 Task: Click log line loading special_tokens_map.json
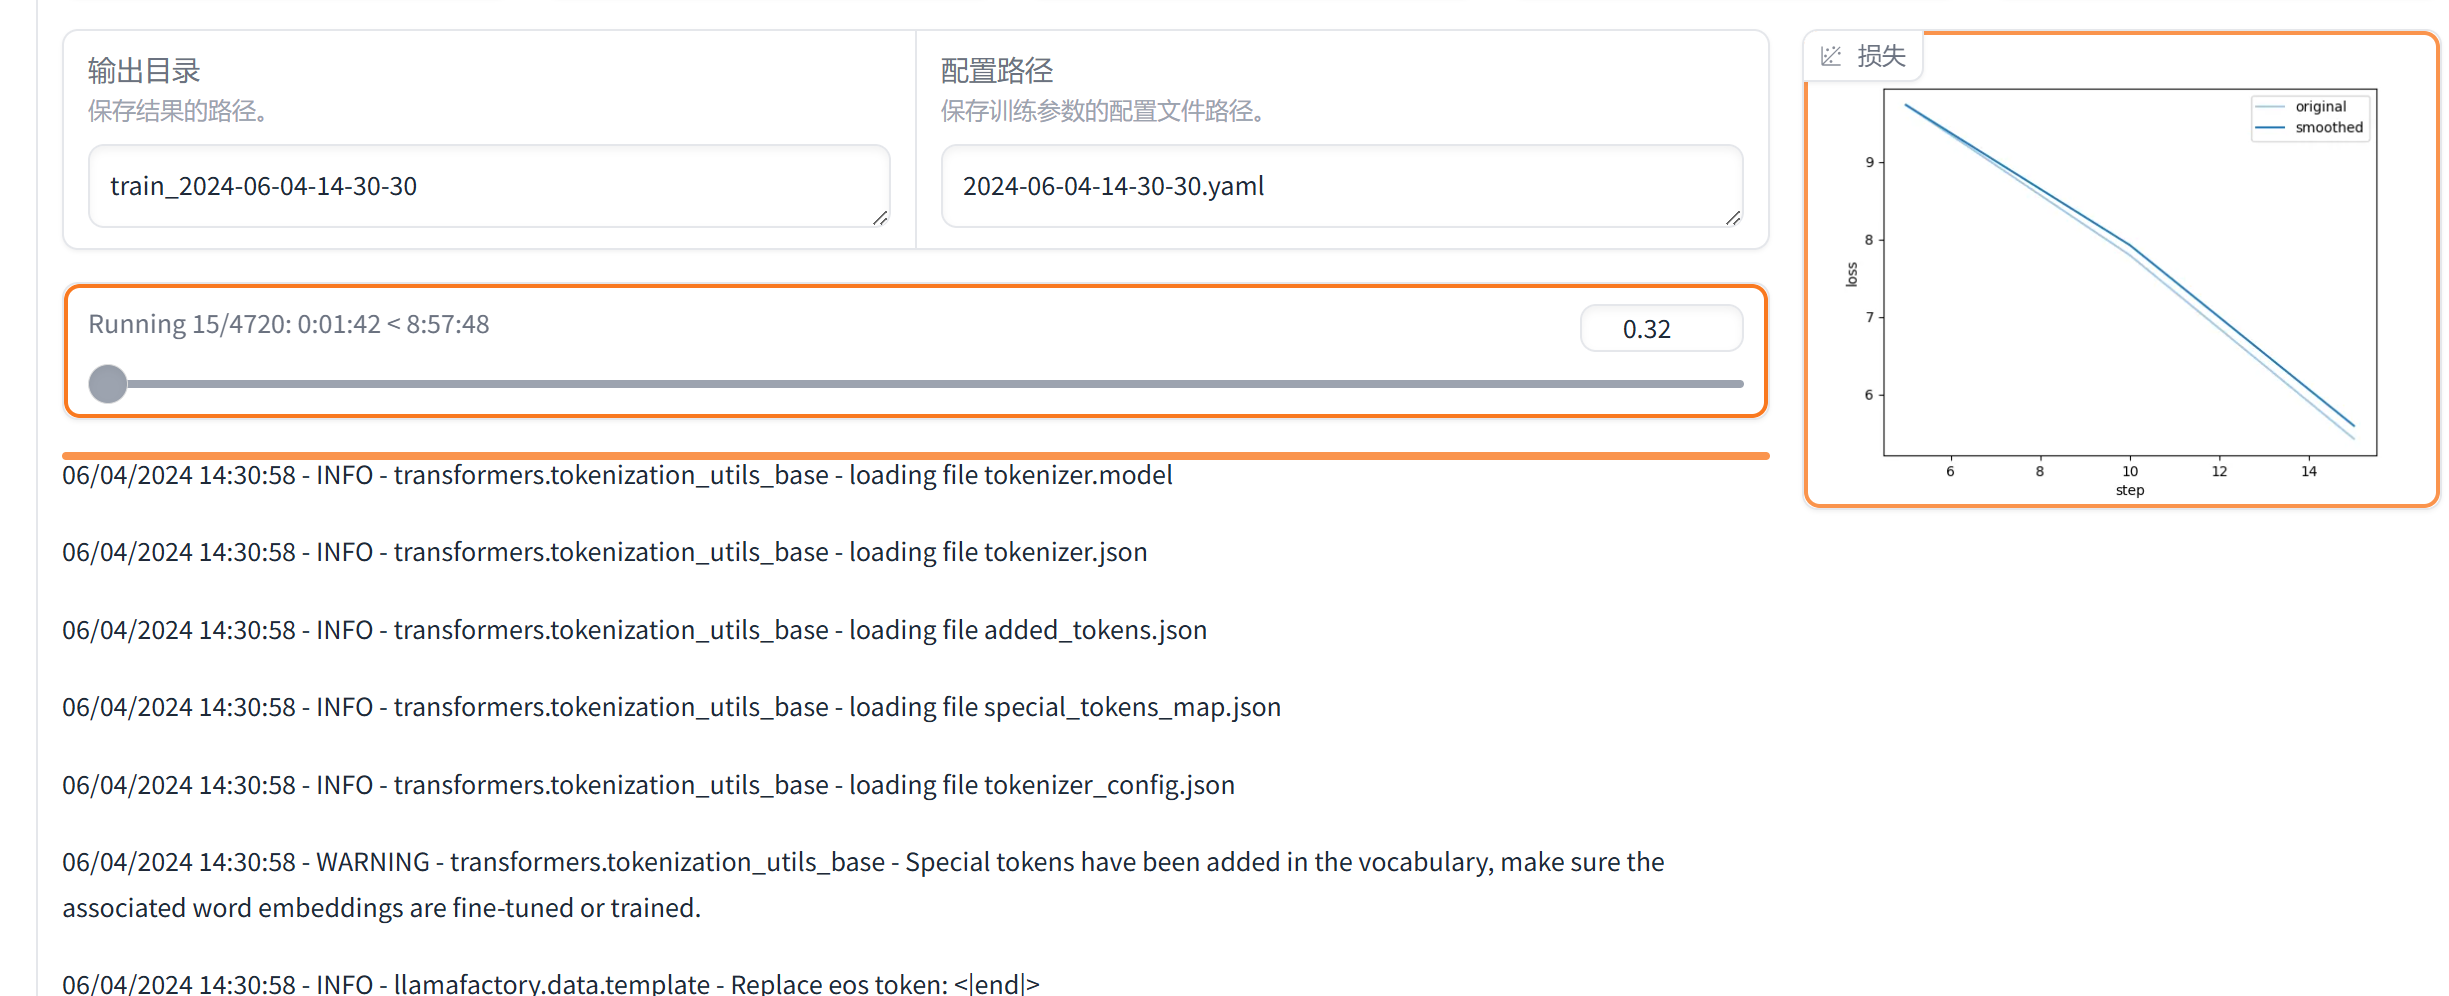click(x=671, y=707)
